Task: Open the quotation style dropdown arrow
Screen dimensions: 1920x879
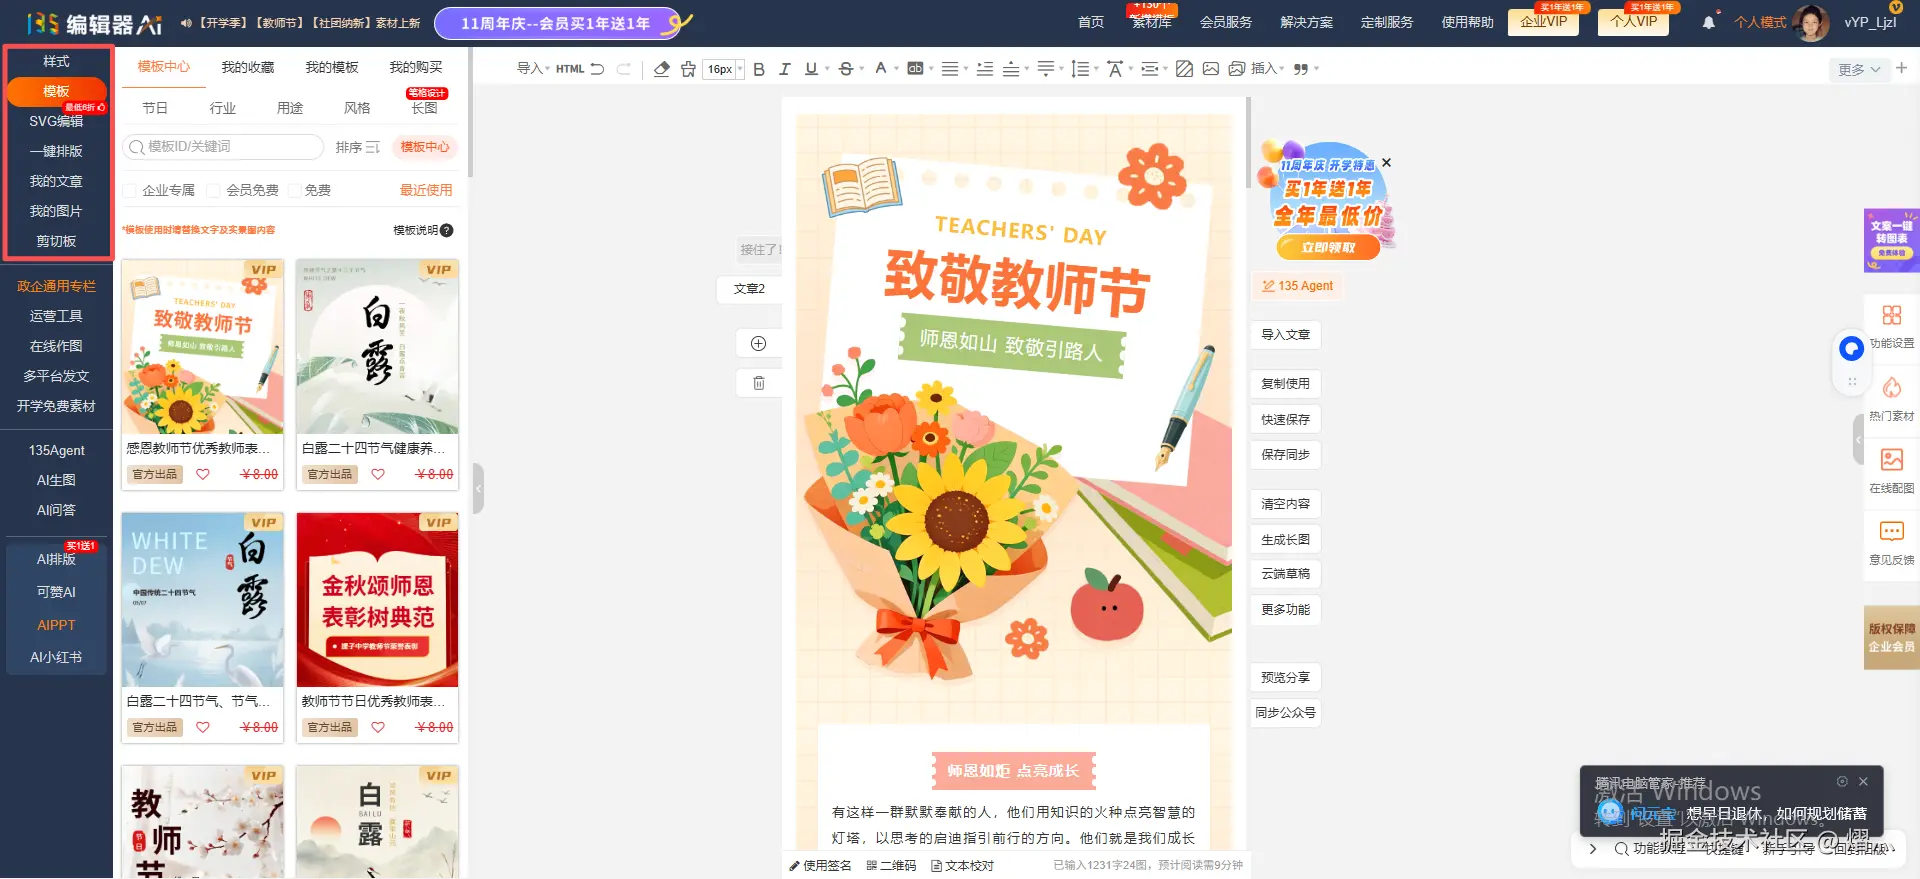Action: tap(1316, 69)
